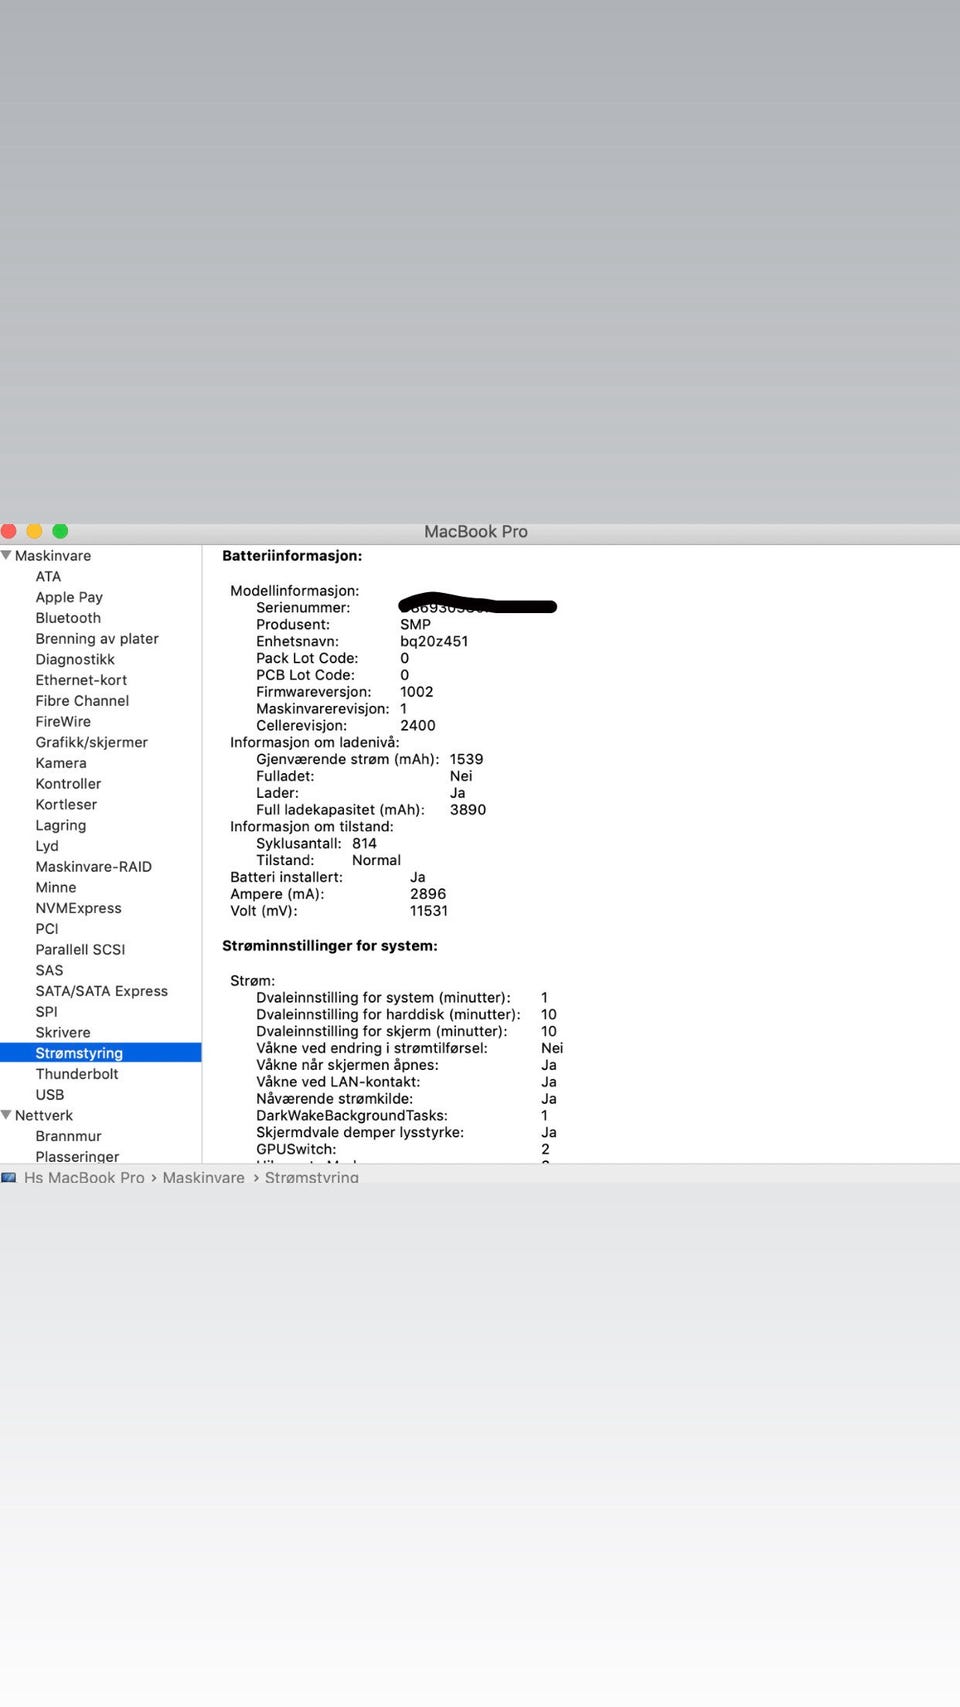Open Fibre Channel information
Screen dimensions: 960x1707
pos(82,701)
